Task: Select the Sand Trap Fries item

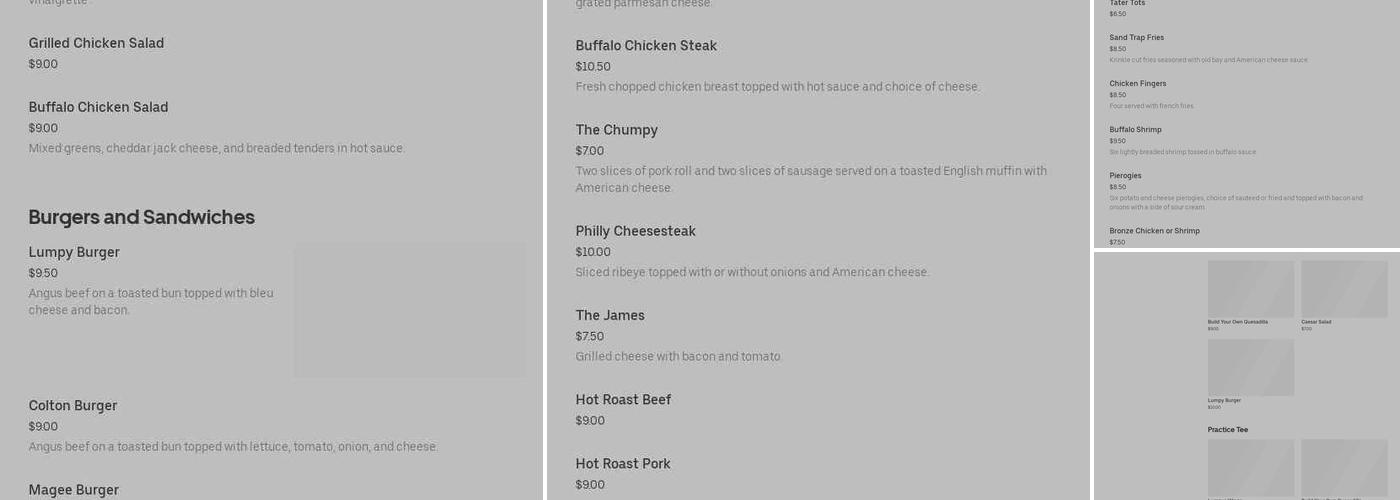Action: pyautogui.click(x=1136, y=38)
